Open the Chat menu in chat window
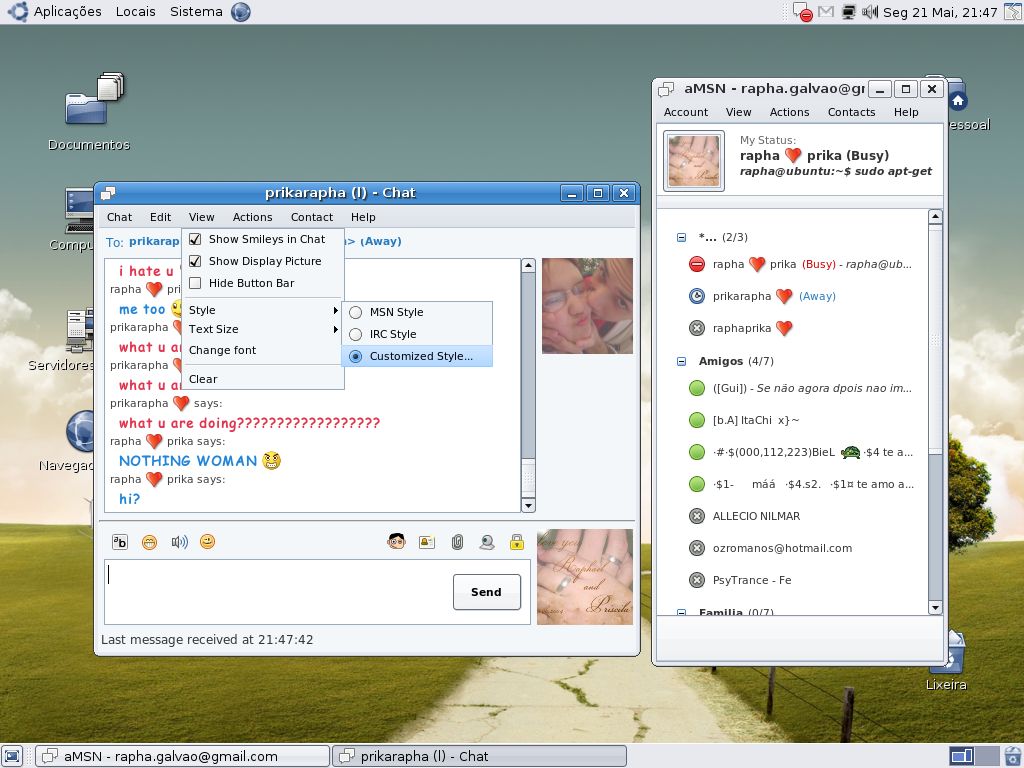 [x=119, y=217]
